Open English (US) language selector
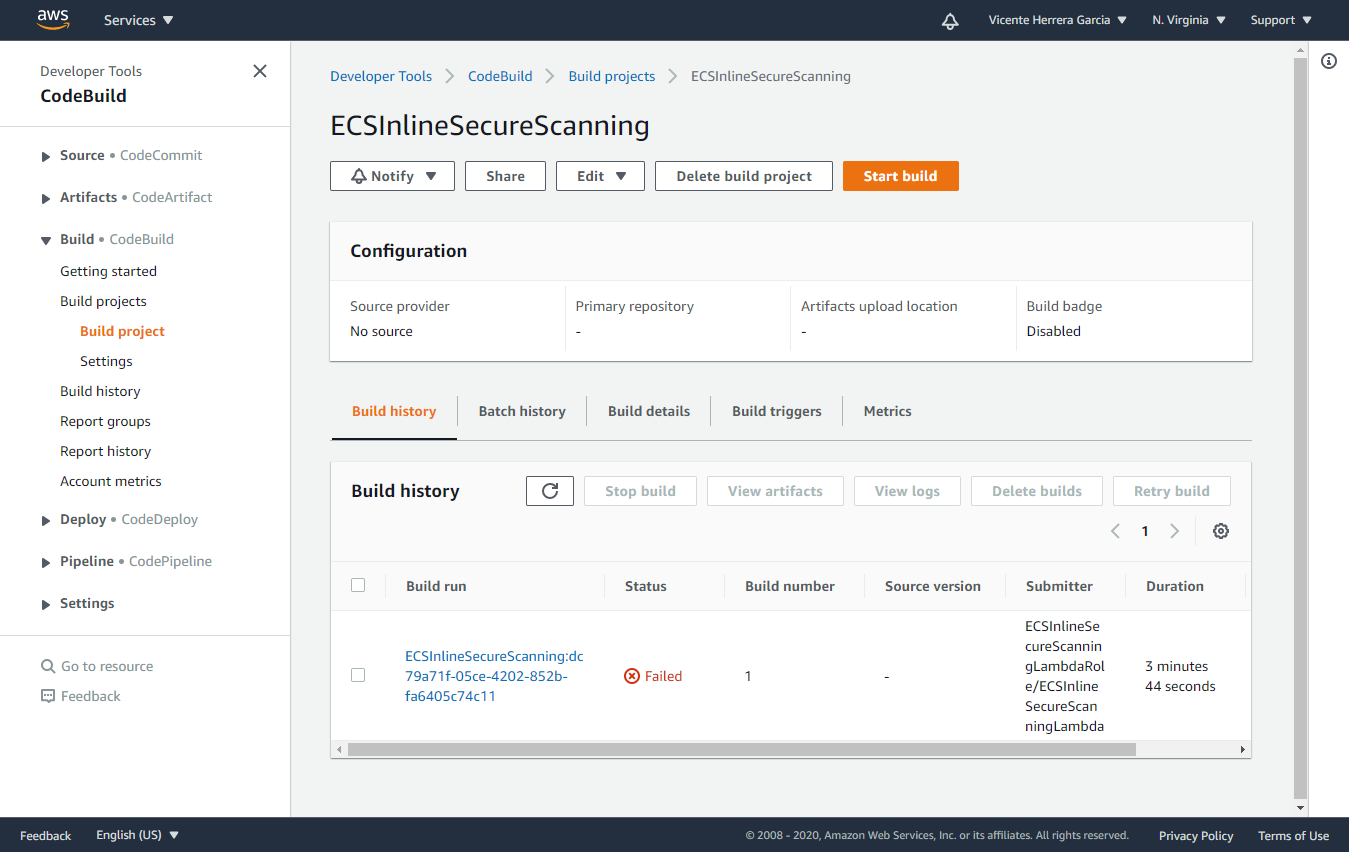The width and height of the screenshot is (1349, 852). (137, 835)
